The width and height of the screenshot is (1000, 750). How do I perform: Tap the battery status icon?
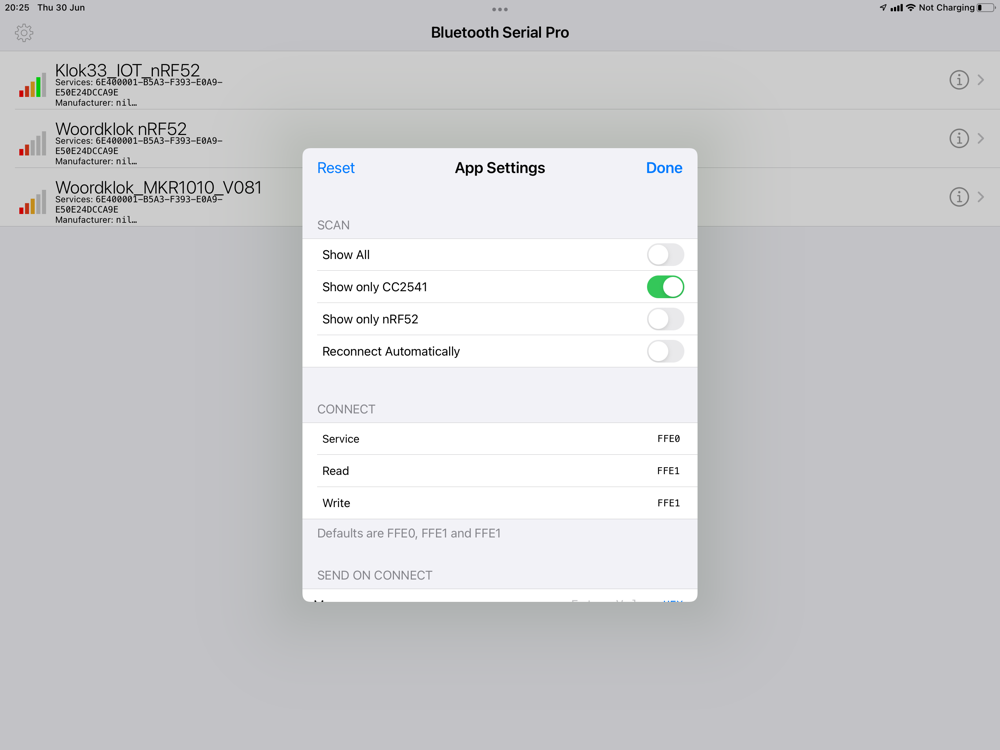pyautogui.click(x=985, y=8)
